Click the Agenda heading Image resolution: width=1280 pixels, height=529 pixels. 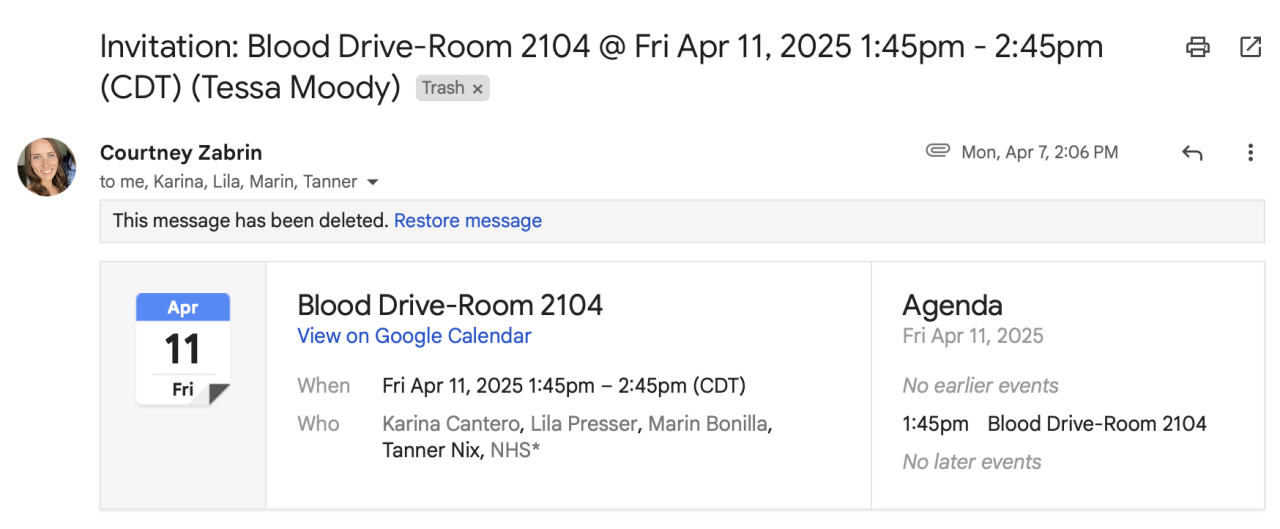[952, 305]
